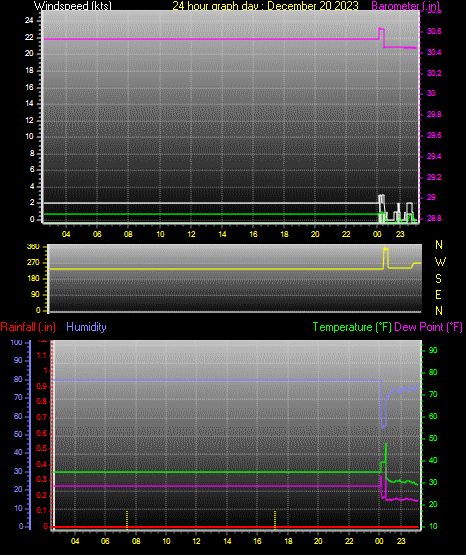Click the W compass label on direction graph
466x555 pixels.
pos(440,262)
